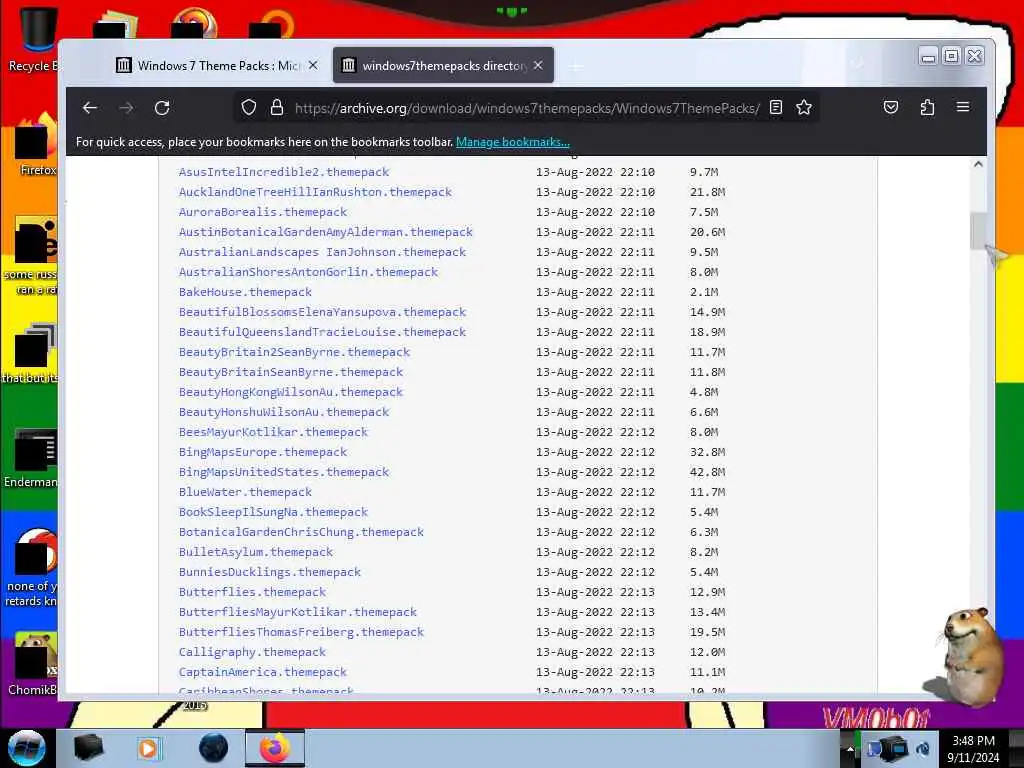Select Firefox desktop shortcut
The width and height of the screenshot is (1024, 768).
point(37,147)
